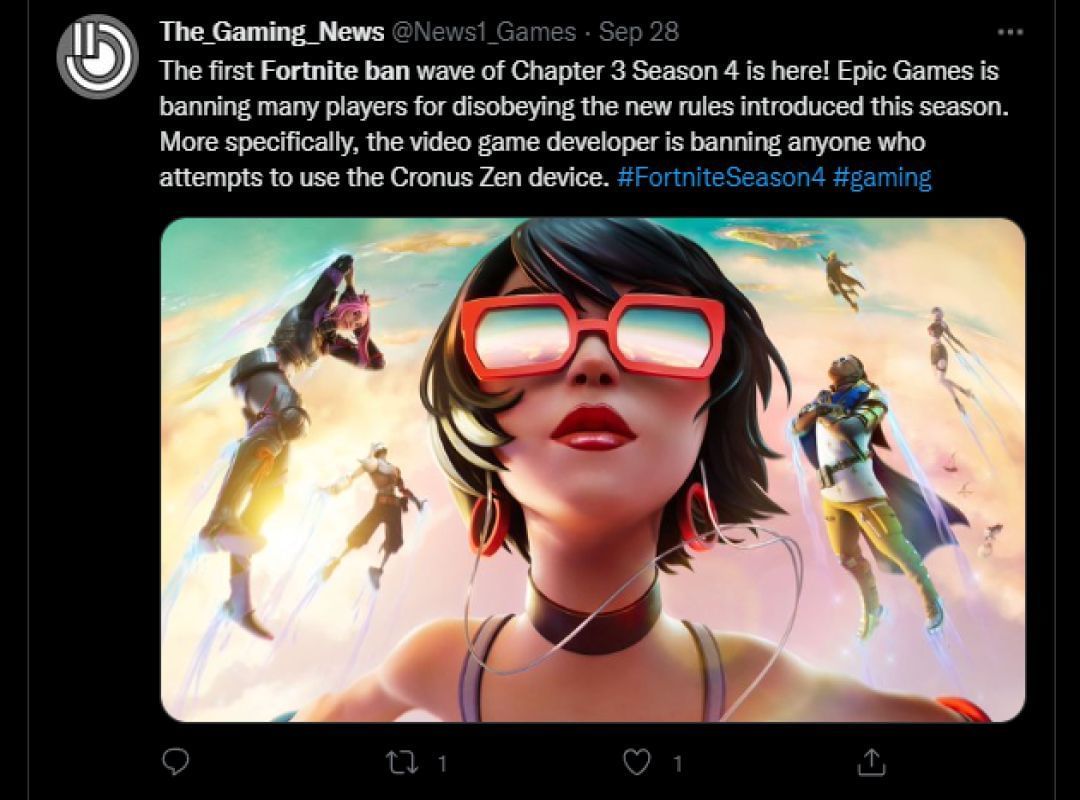The width and height of the screenshot is (1080, 800).
Task: Open the Sep 28 timestamp link
Action: [x=638, y=32]
